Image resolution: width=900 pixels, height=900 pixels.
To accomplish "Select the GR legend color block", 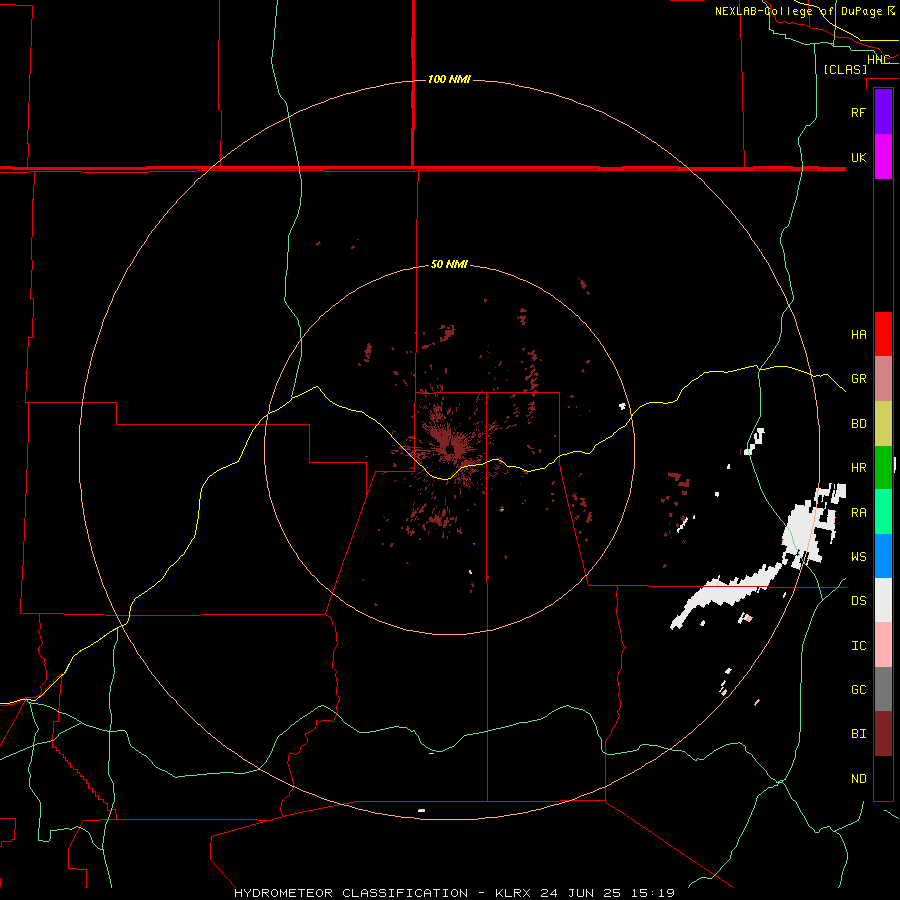I will [883, 379].
